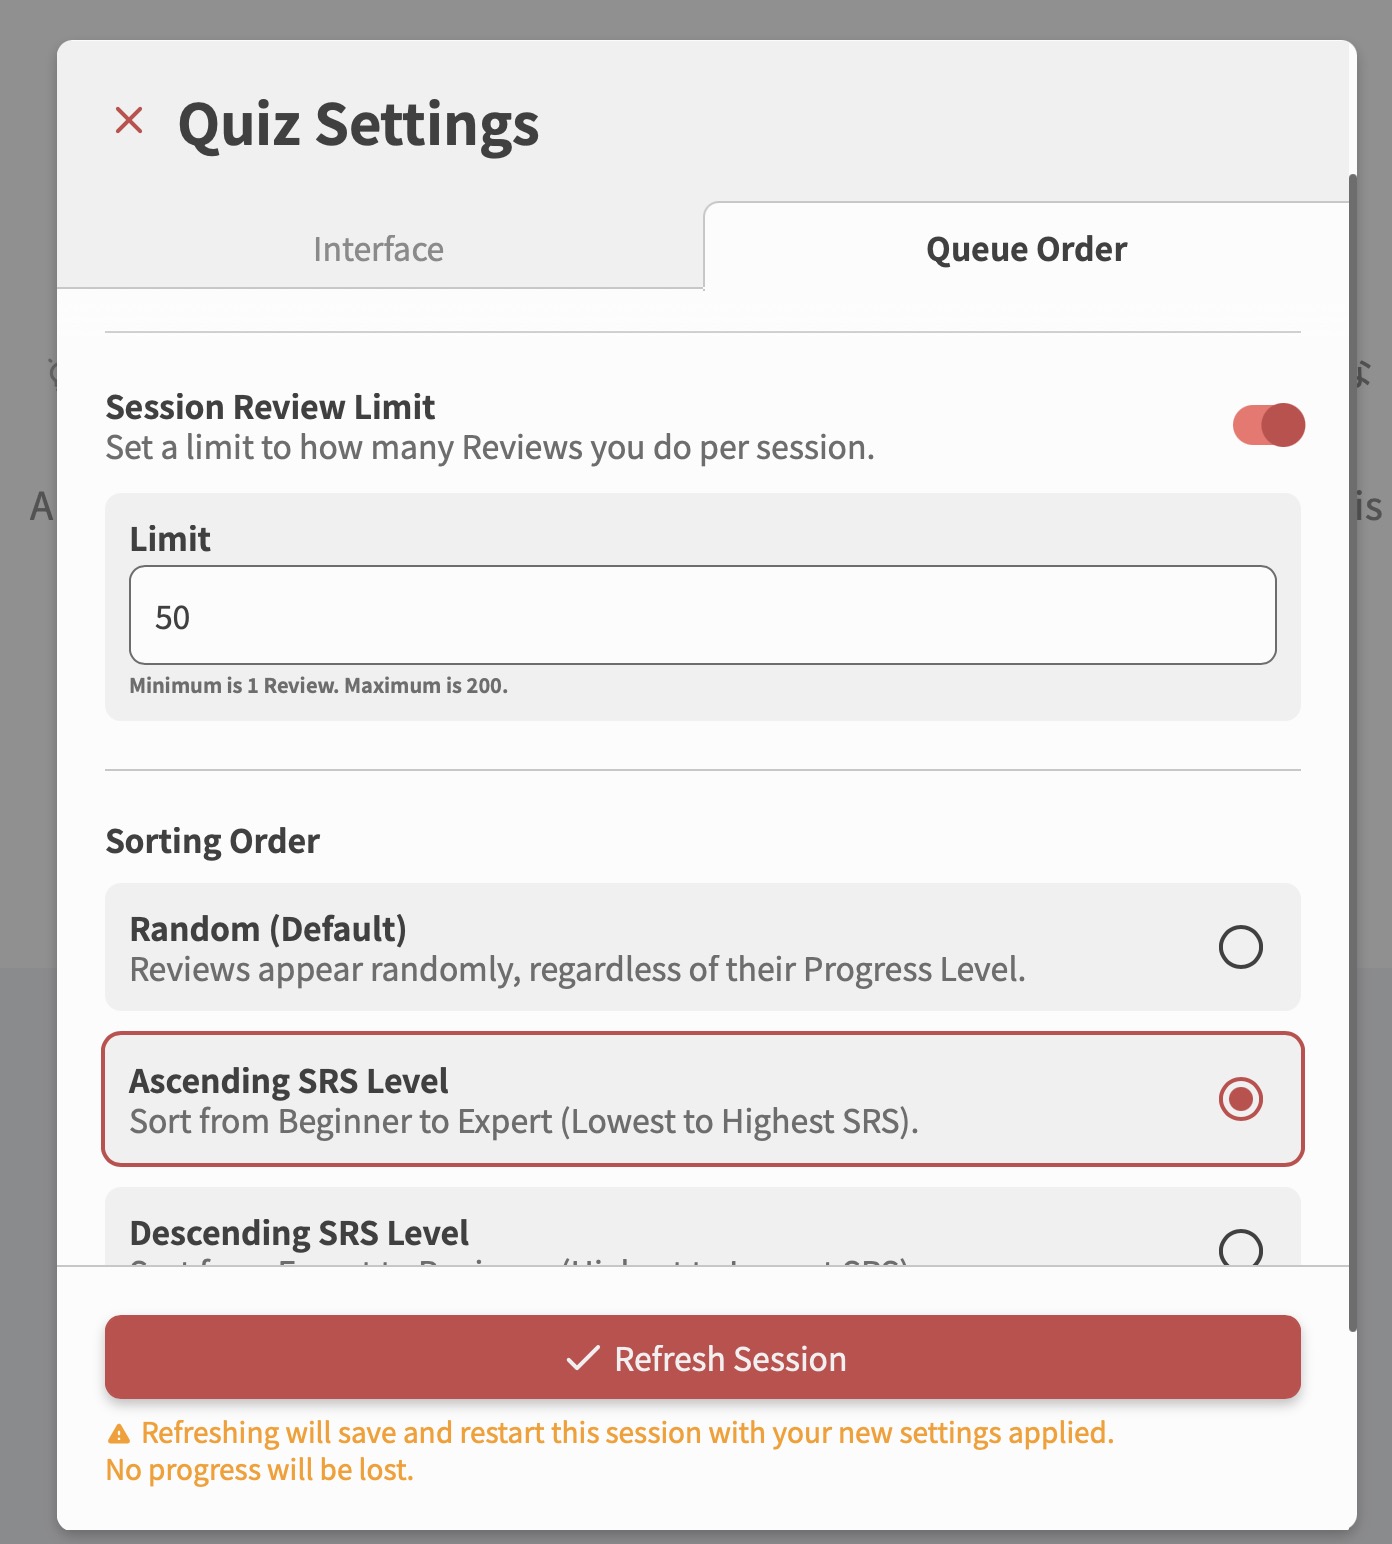Select the Queue Order tab
Viewport: 1392px width, 1544px height.
[x=1026, y=249]
